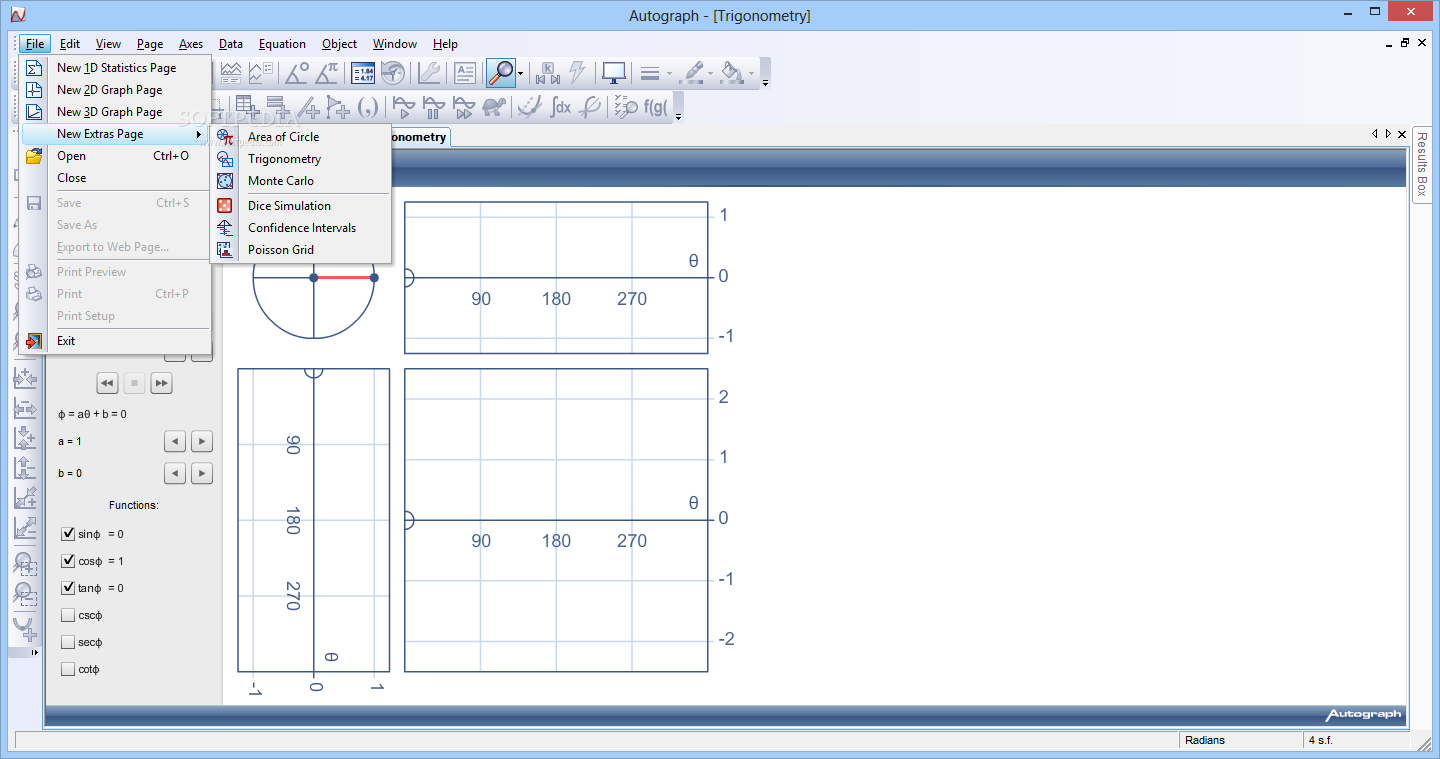
Task: Click the pause wave plotting icon
Action: (433, 106)
